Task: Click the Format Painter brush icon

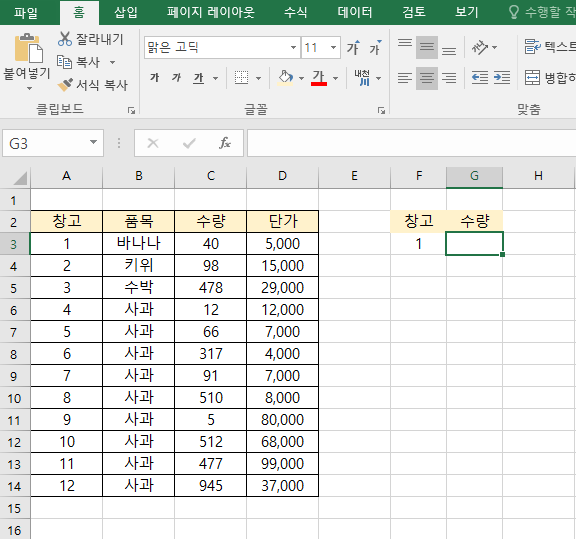Action: pyautogui.click(x=65, y=85)
